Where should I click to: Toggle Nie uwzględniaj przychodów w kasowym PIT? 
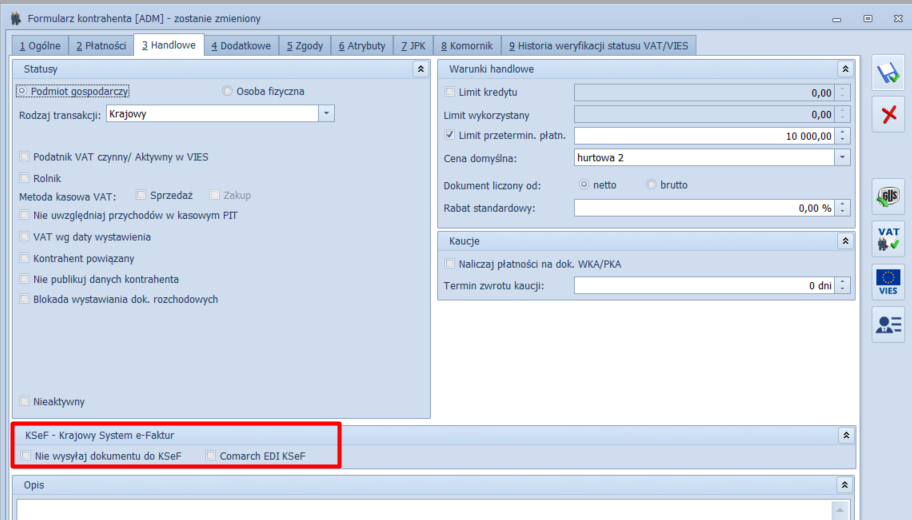(x=24, y=215)
